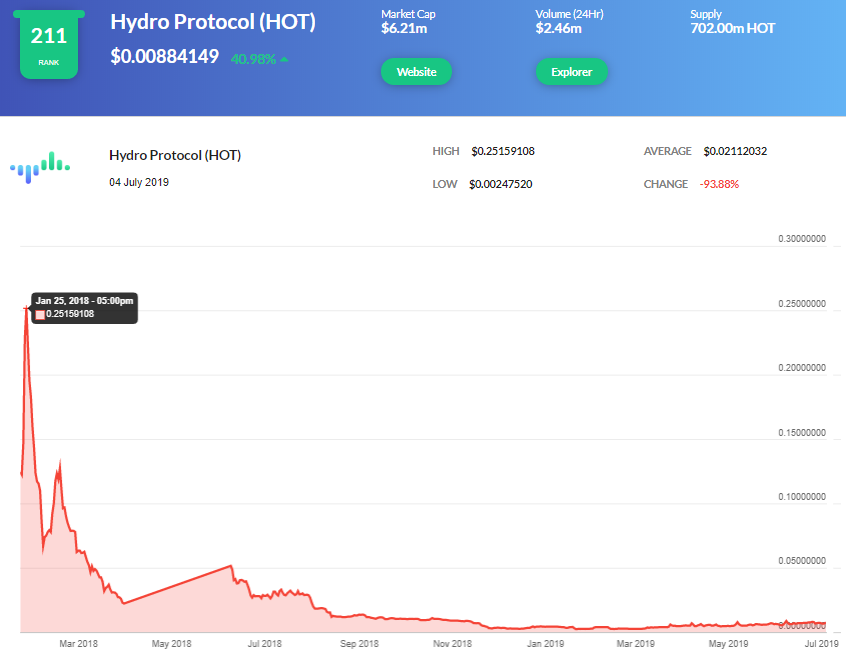Click the Jul 2019 x-axis label
This screenshot has height=660, width=846.
click(x=822, y=644)
